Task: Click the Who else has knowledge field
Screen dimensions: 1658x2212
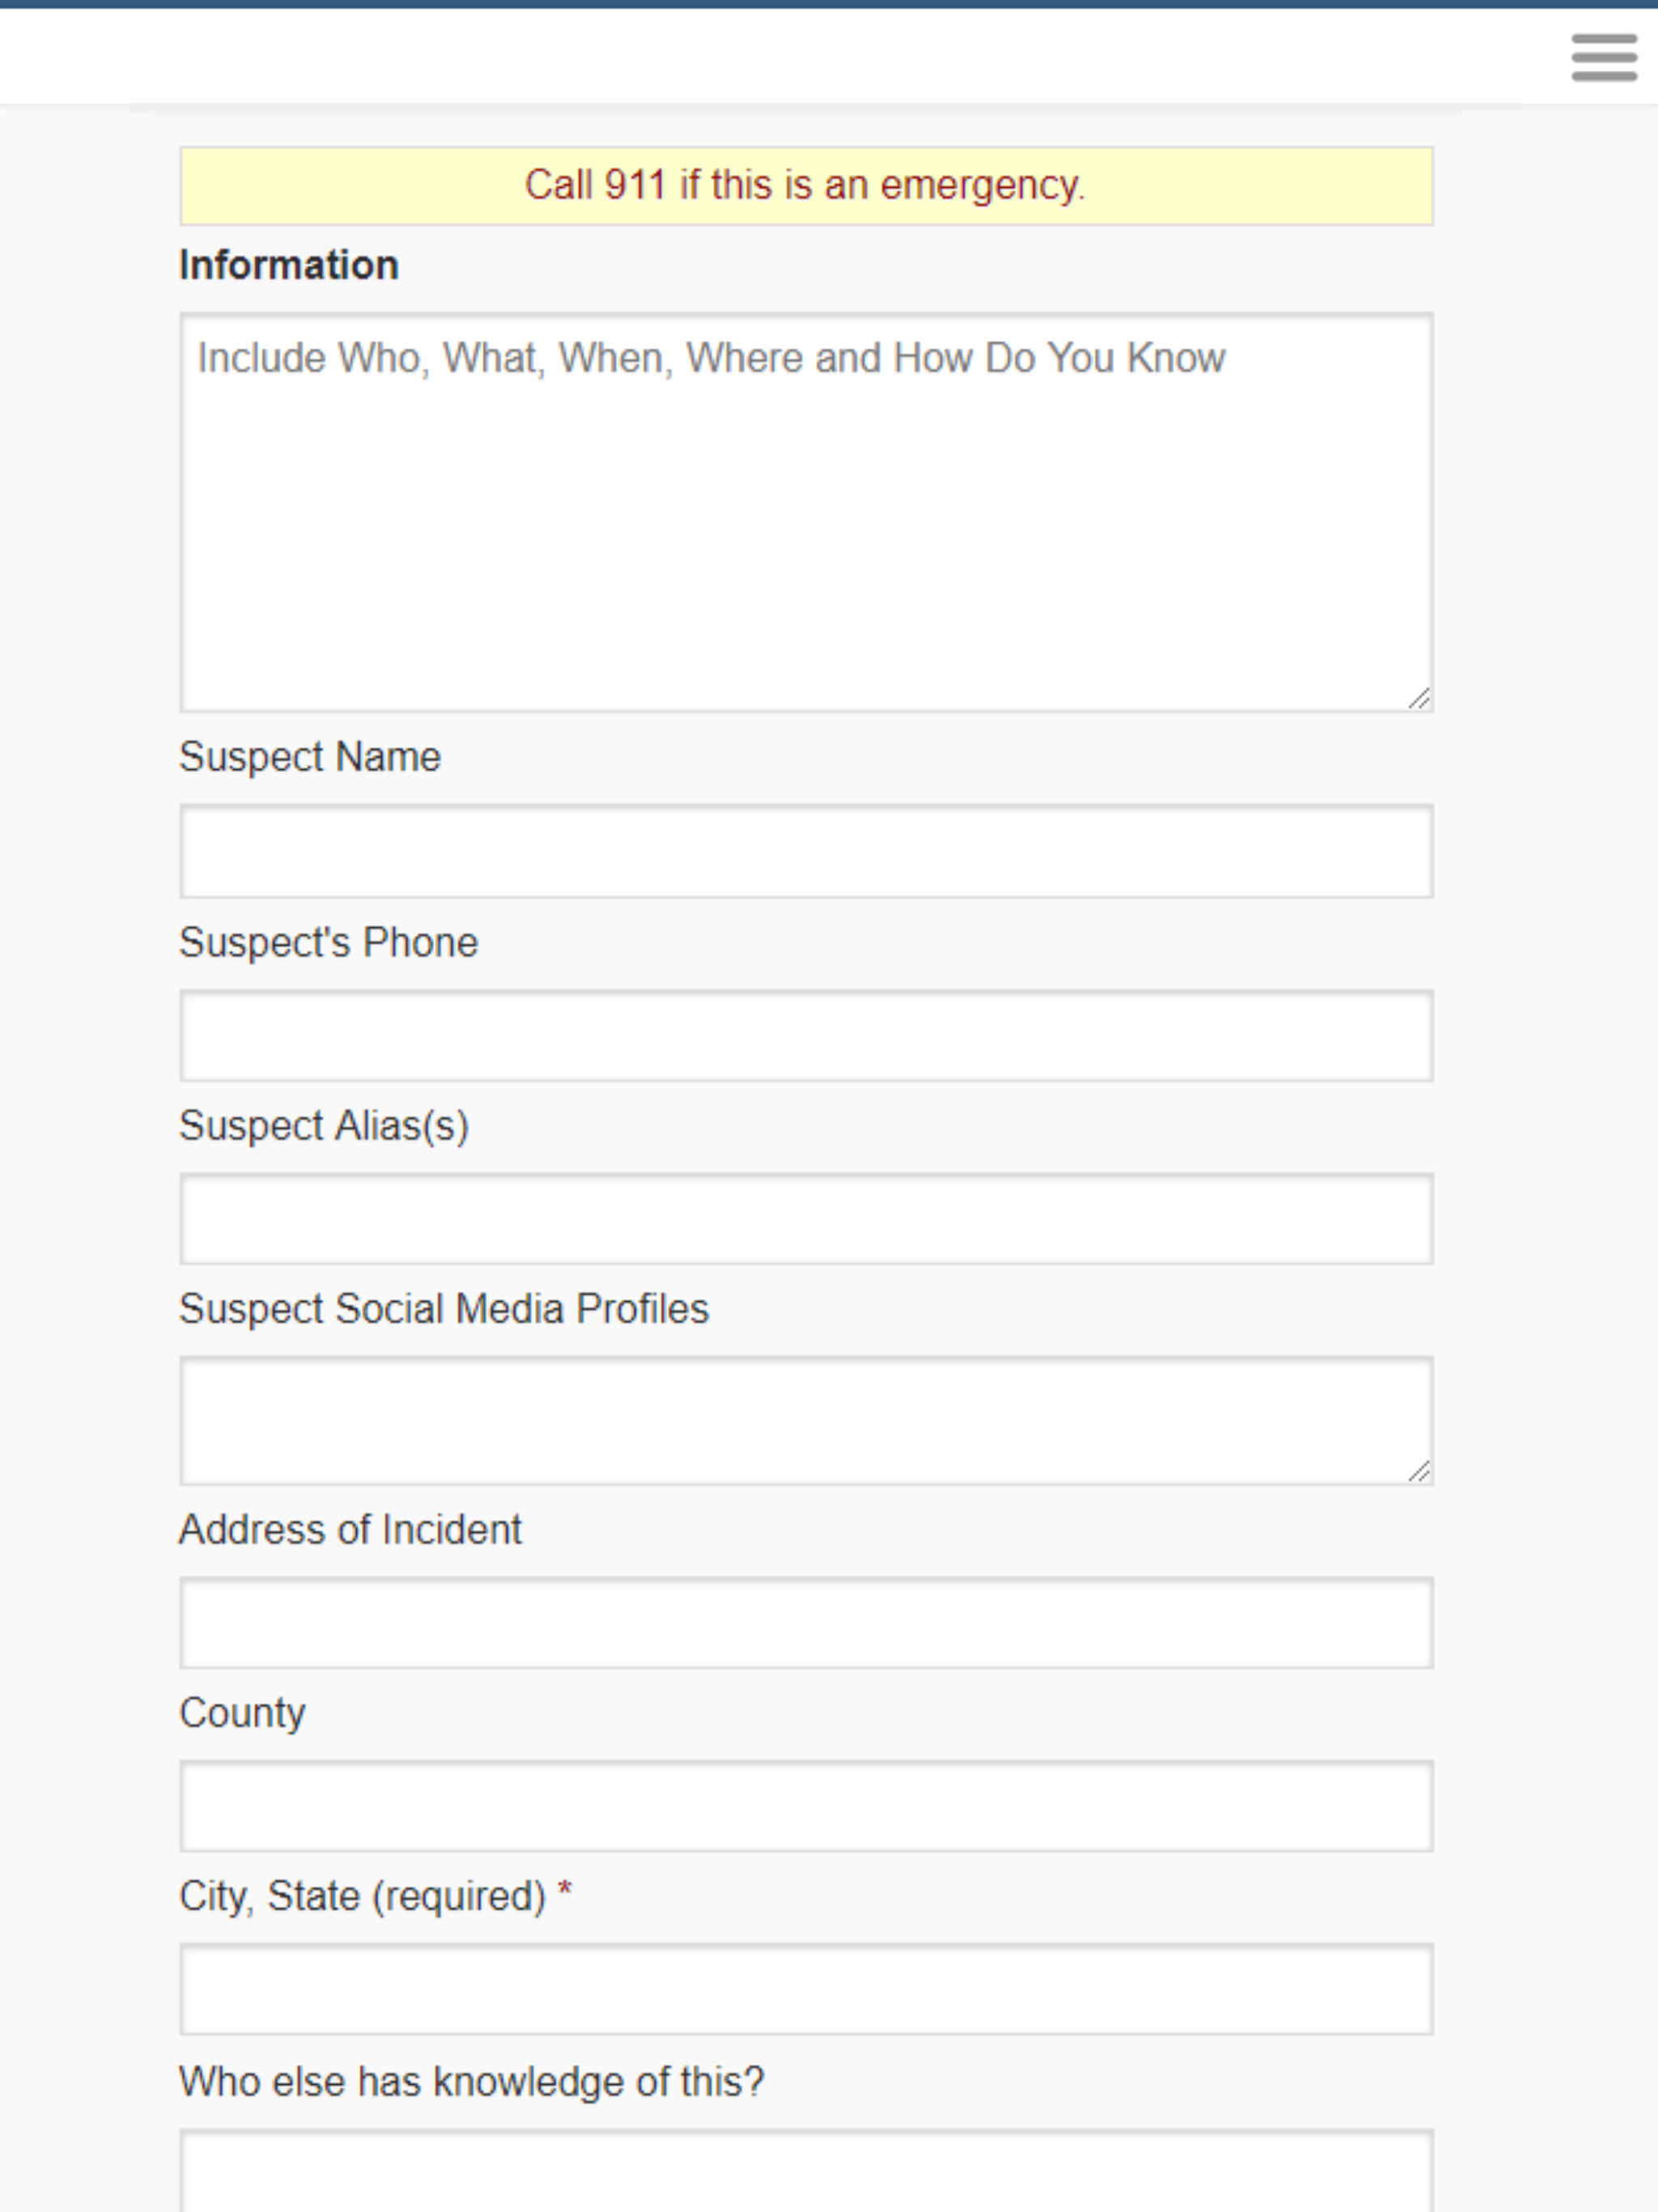Action: click(x=805, y=2180)
